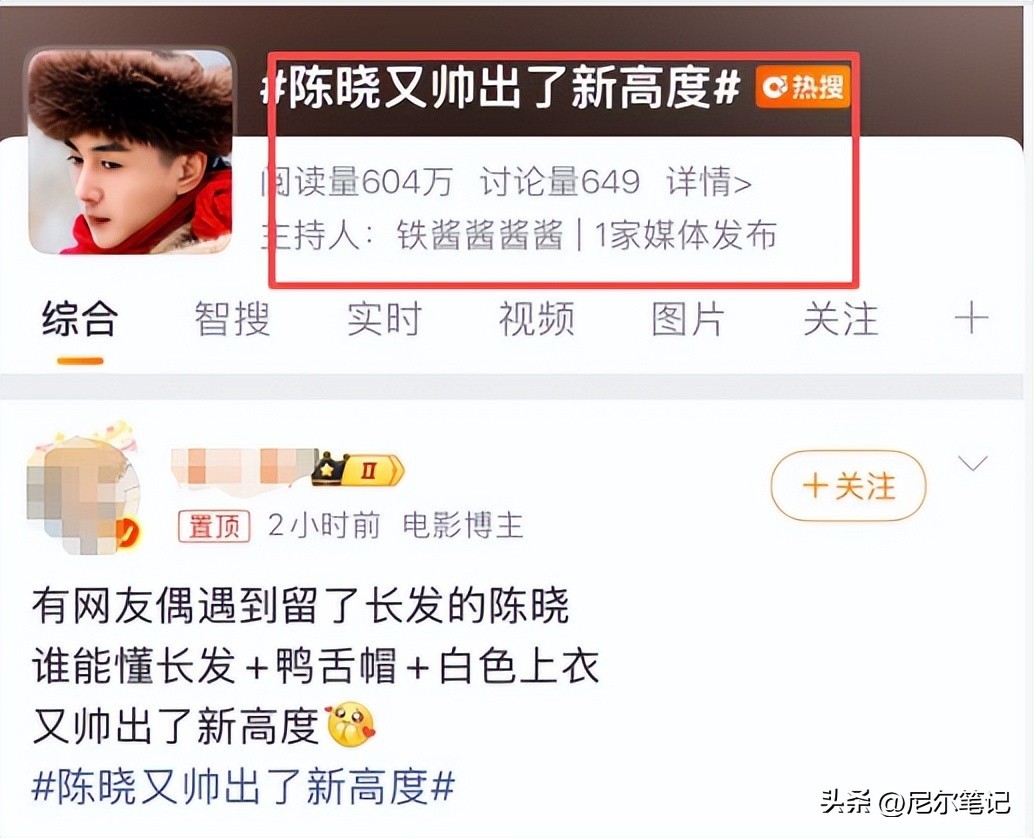
Task: Click the teary emoji in the post
Action: 351,725
